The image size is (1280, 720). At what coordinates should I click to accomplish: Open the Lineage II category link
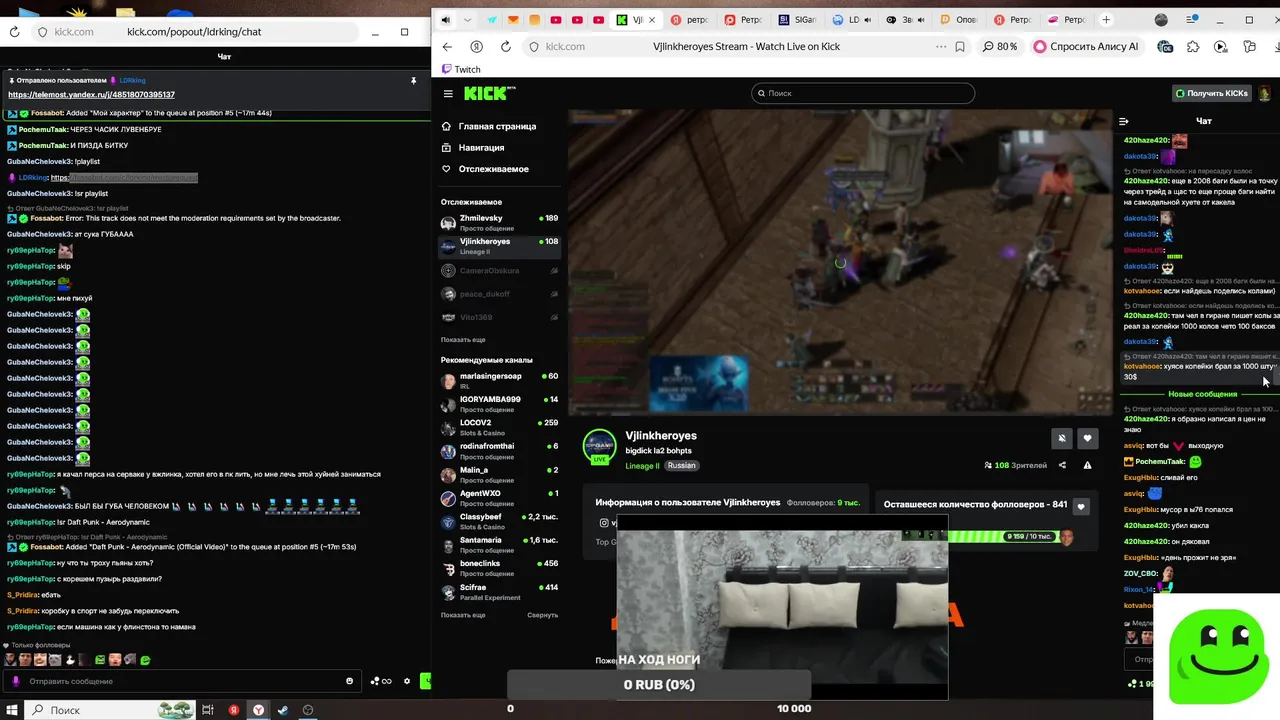[642, 466]
